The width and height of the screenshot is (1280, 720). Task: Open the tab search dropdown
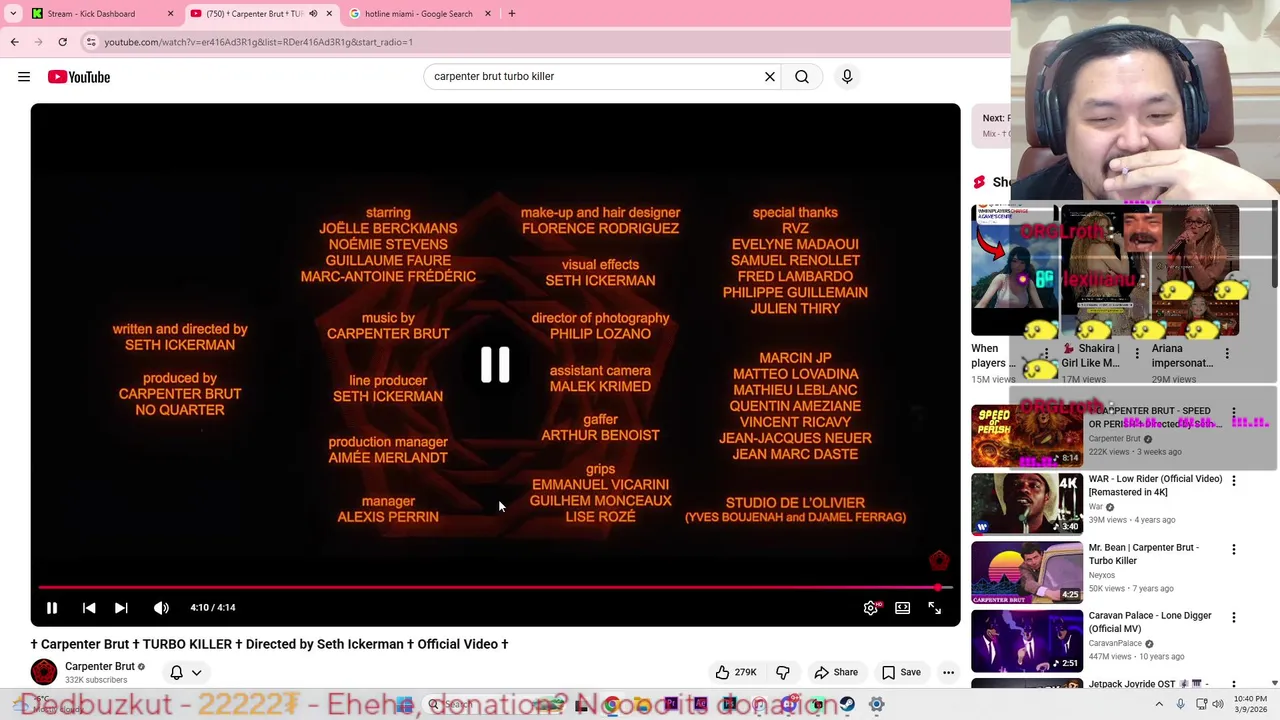[13, 14]
